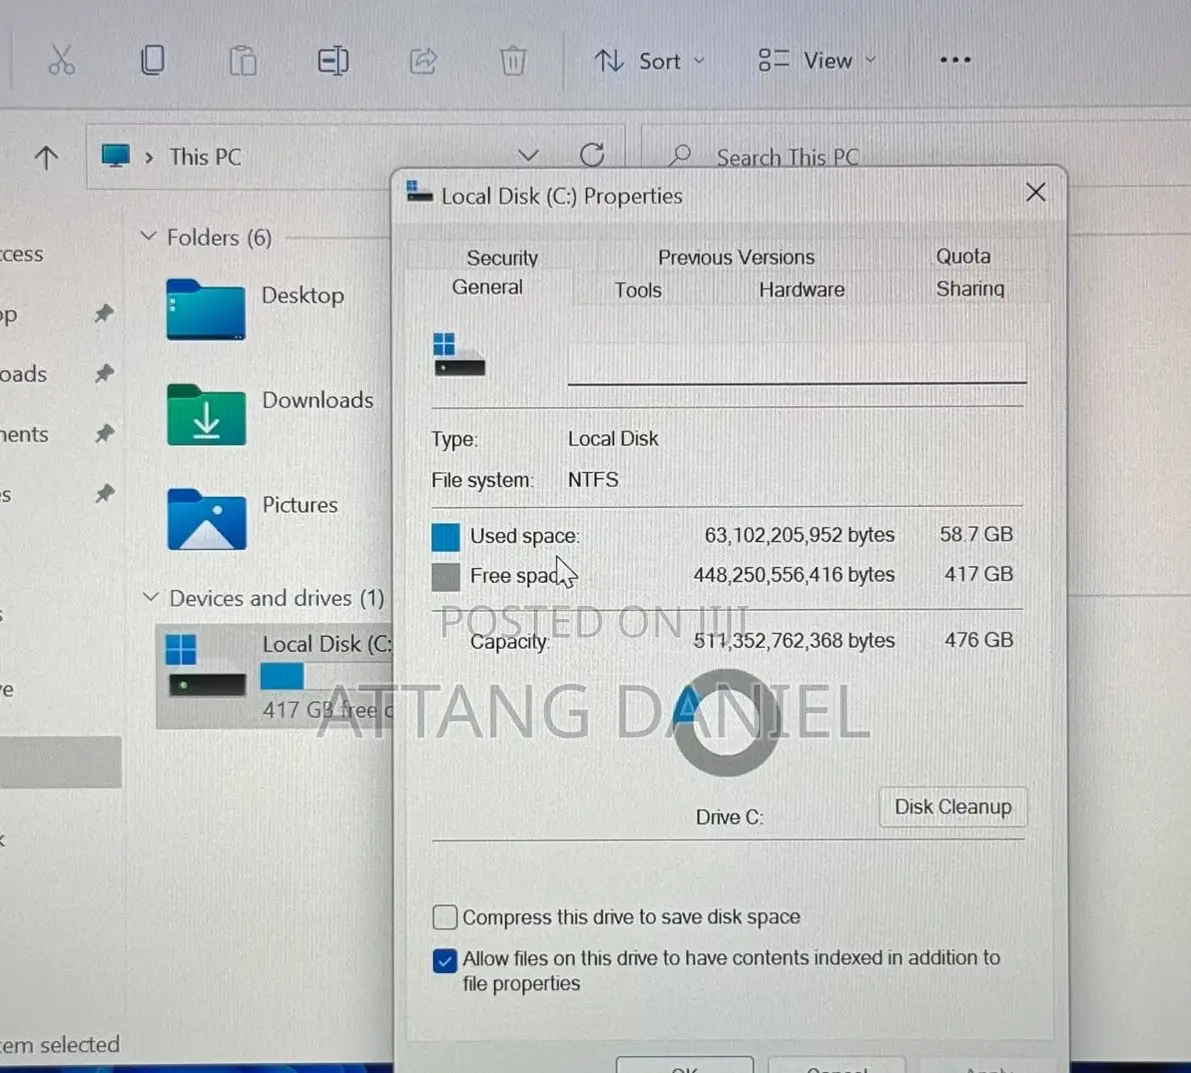1191x1073 pixels.
Task: Click the Local Disk drive usage bar
Action: [327, 676]
